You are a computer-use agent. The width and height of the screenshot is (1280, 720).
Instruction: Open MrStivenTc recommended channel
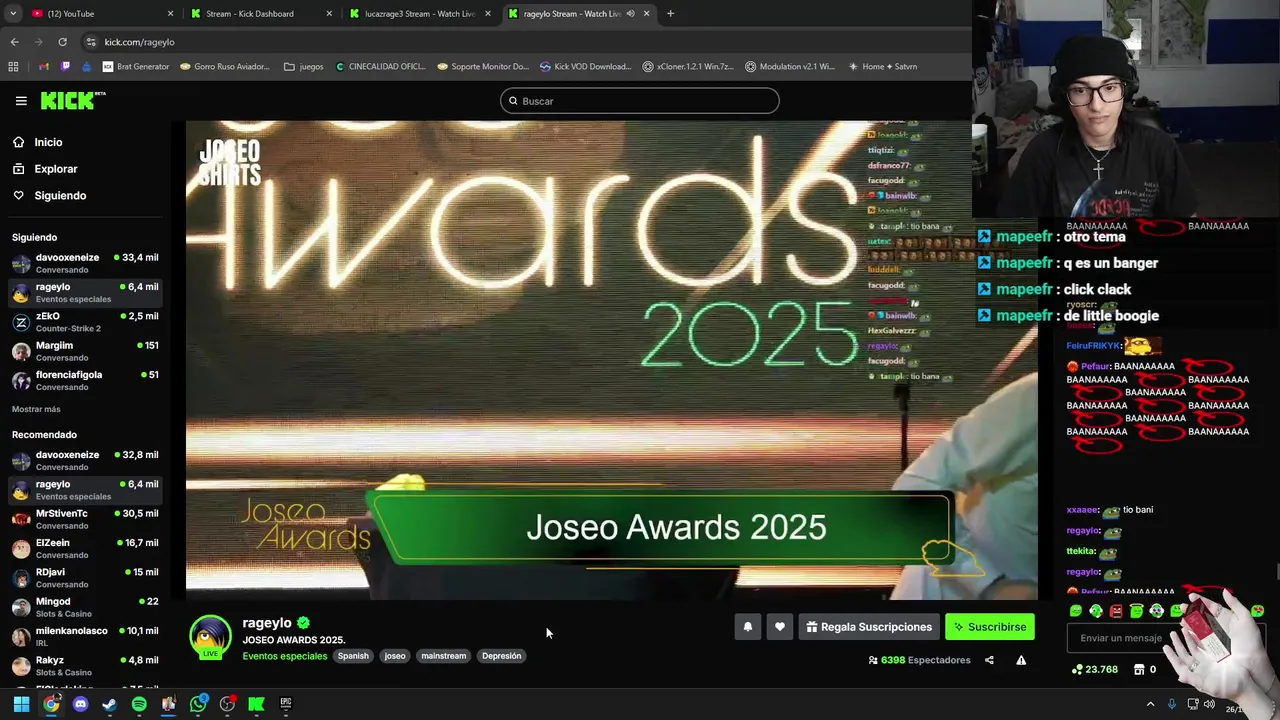point(86,519)
